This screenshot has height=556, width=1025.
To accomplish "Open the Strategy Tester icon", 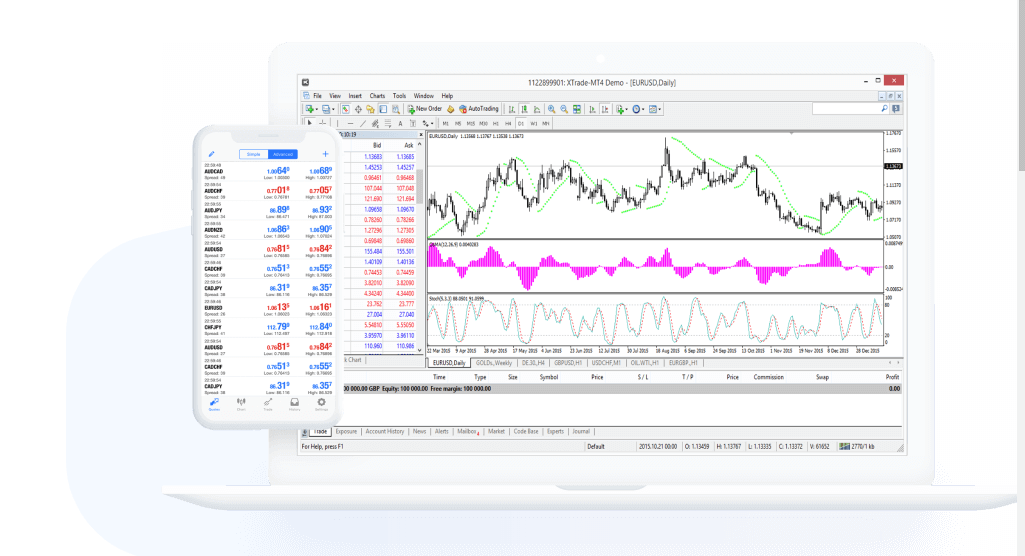I will (x=396, y=109).
